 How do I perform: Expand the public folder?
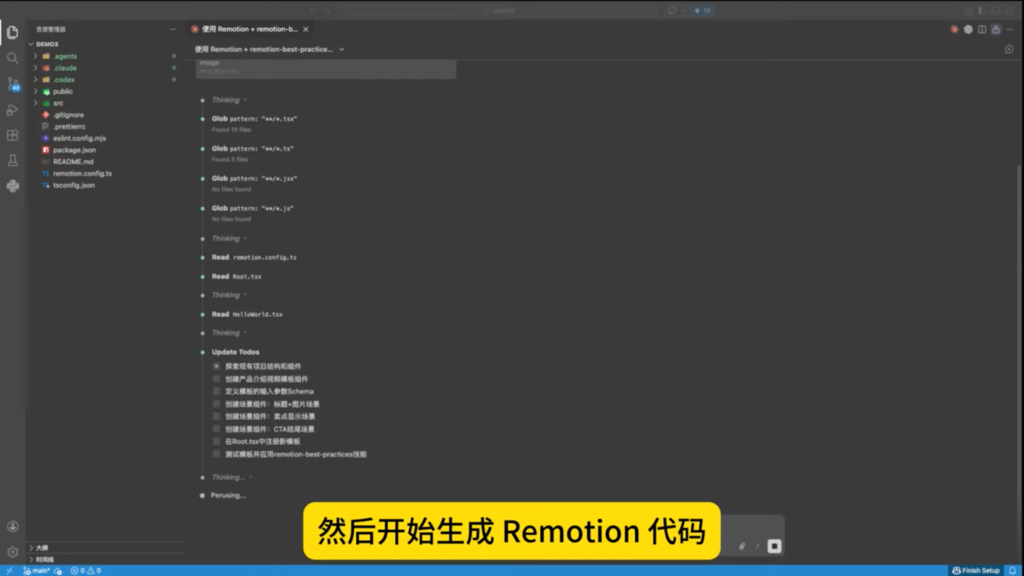(36, 91)
